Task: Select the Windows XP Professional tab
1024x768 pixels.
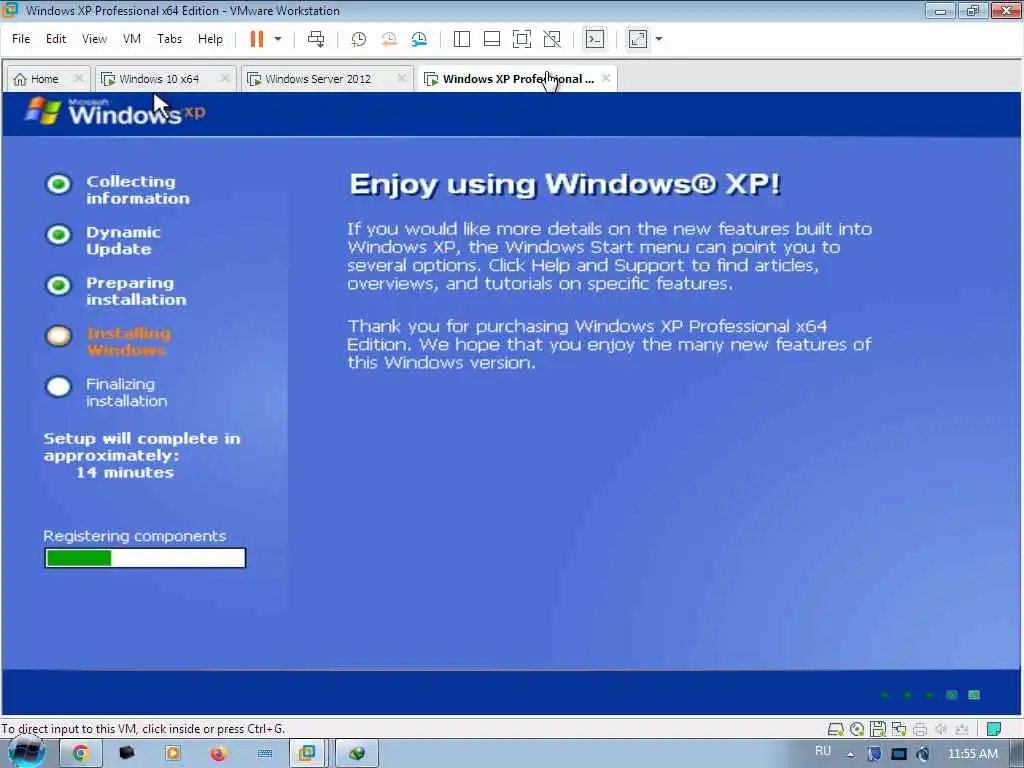Action: [x=509, y=79]
